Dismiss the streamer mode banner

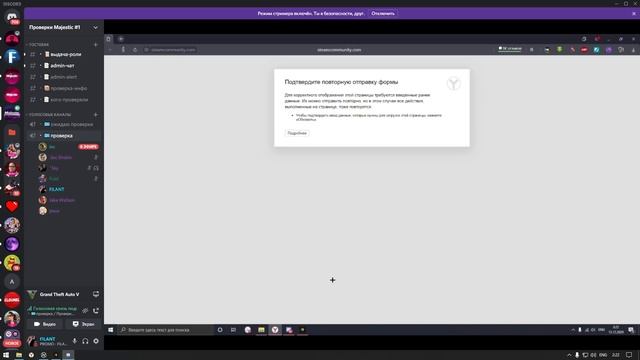(634, 13)
